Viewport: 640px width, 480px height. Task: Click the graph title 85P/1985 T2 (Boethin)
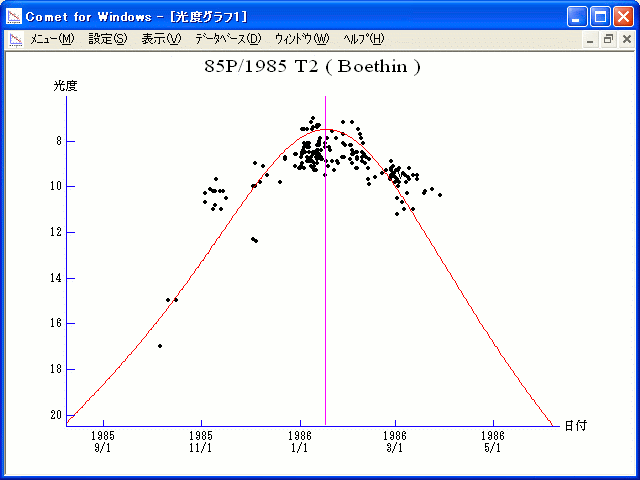pyautogui.click(x=311, y=67)
